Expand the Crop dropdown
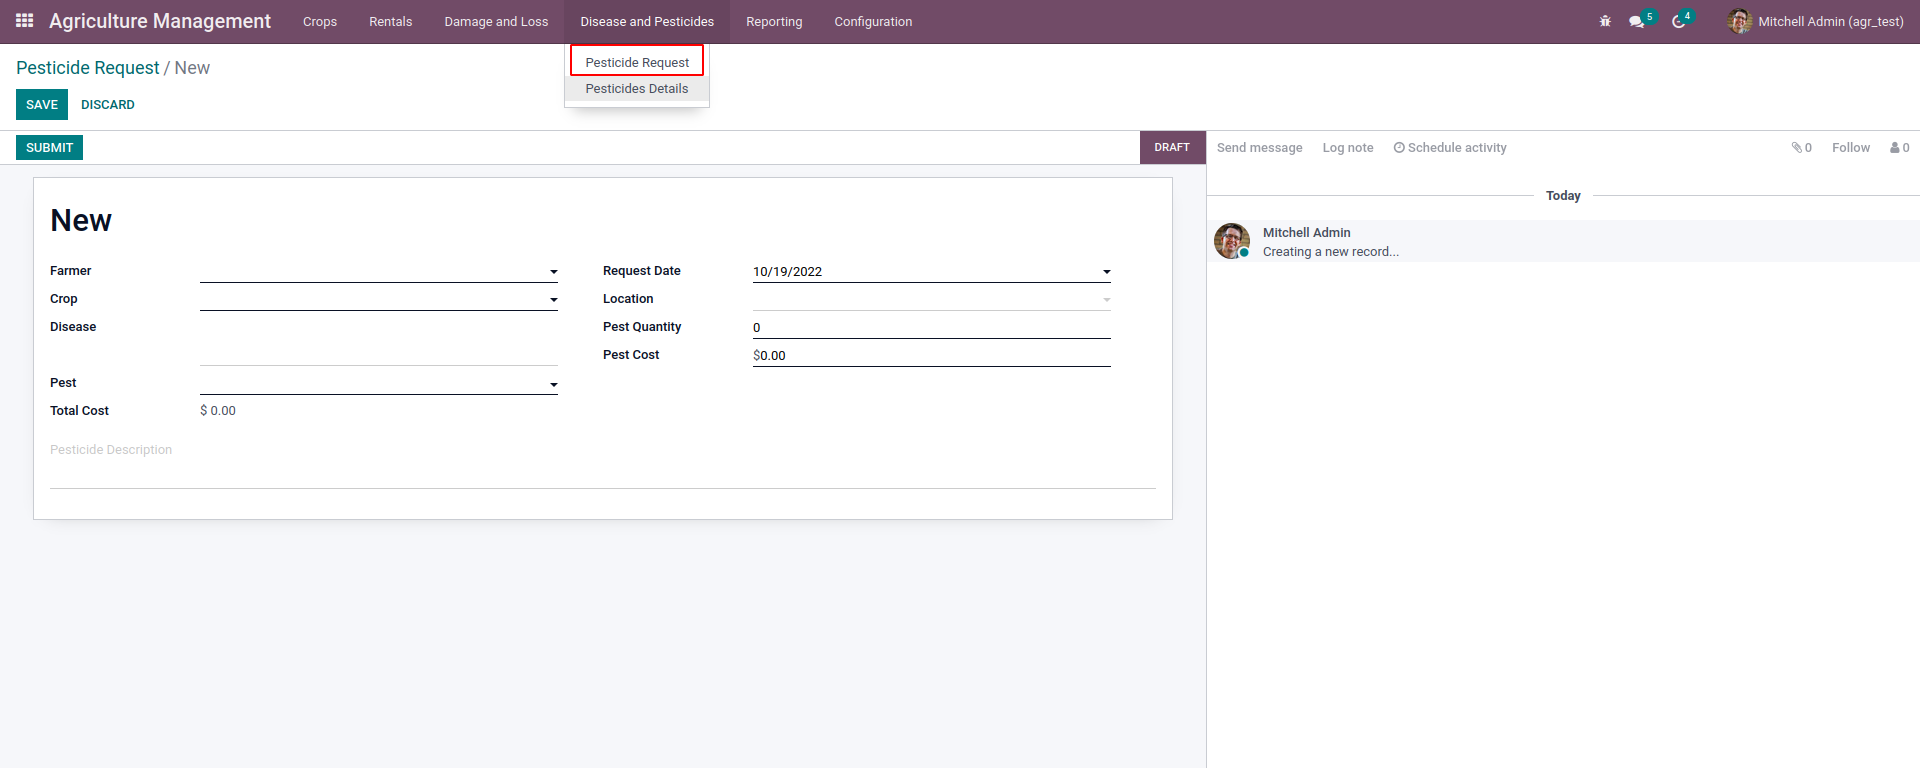Image resolution: width=1920 pixels, height=768 pixels. coord(553,300)
